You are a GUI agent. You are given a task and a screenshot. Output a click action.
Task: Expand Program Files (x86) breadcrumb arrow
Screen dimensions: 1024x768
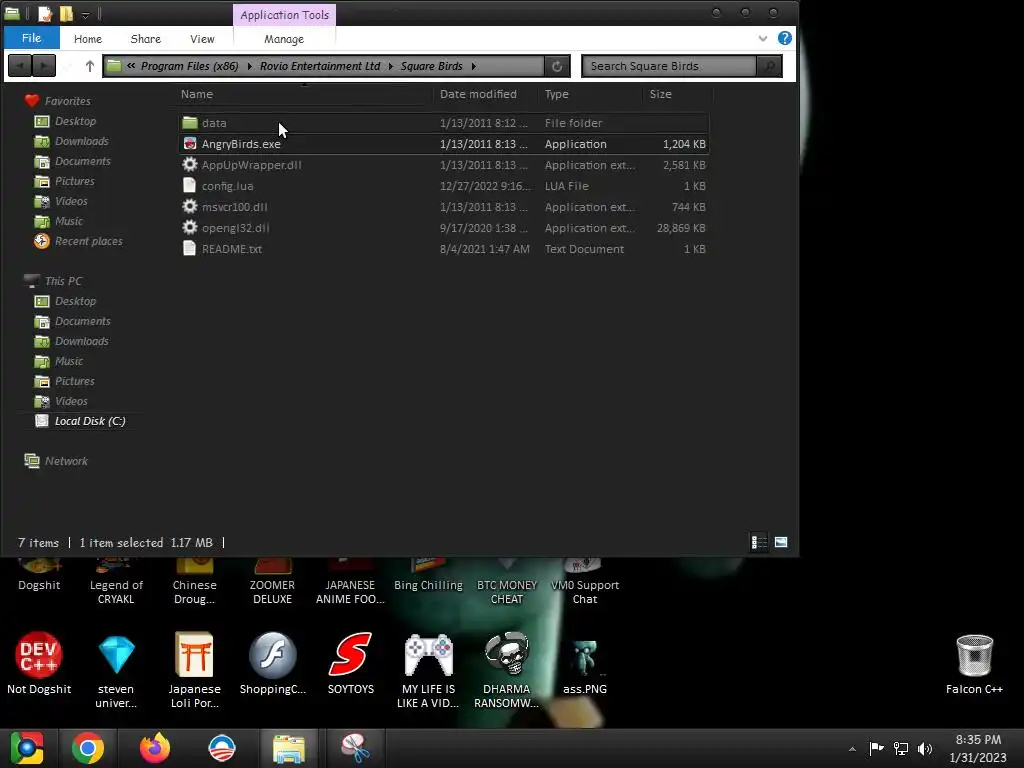(249, 66)
